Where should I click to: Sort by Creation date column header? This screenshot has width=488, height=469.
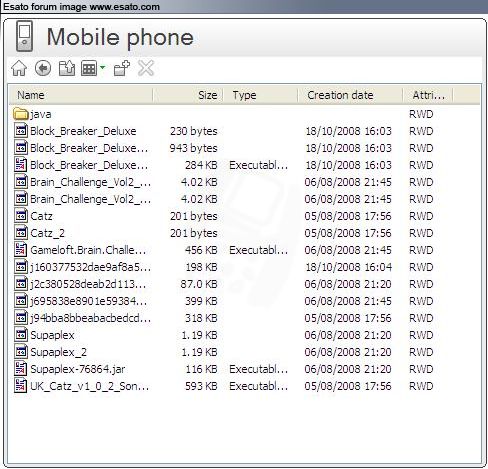pos(350,95)
